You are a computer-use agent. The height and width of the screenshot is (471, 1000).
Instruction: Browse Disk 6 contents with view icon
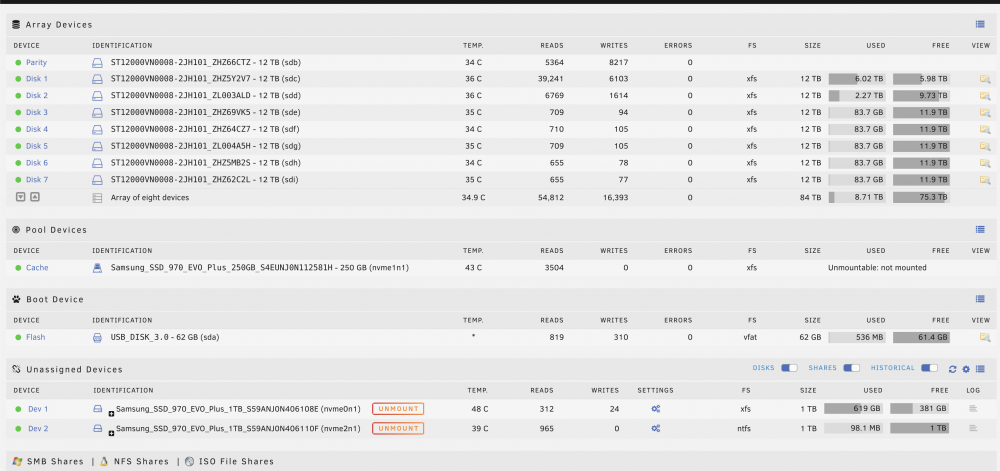click(985, 163)
